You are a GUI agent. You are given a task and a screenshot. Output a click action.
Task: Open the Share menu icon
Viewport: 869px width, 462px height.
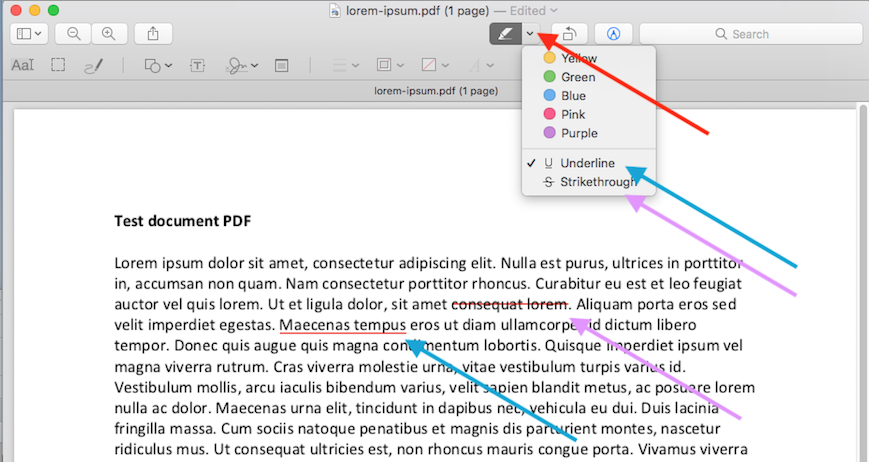click(153, 34)
